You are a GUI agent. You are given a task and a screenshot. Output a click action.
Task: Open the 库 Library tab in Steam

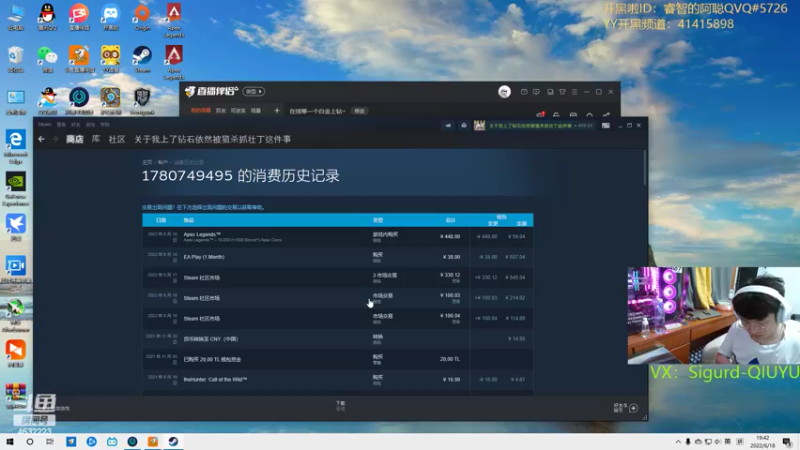(x=96, y=139)
